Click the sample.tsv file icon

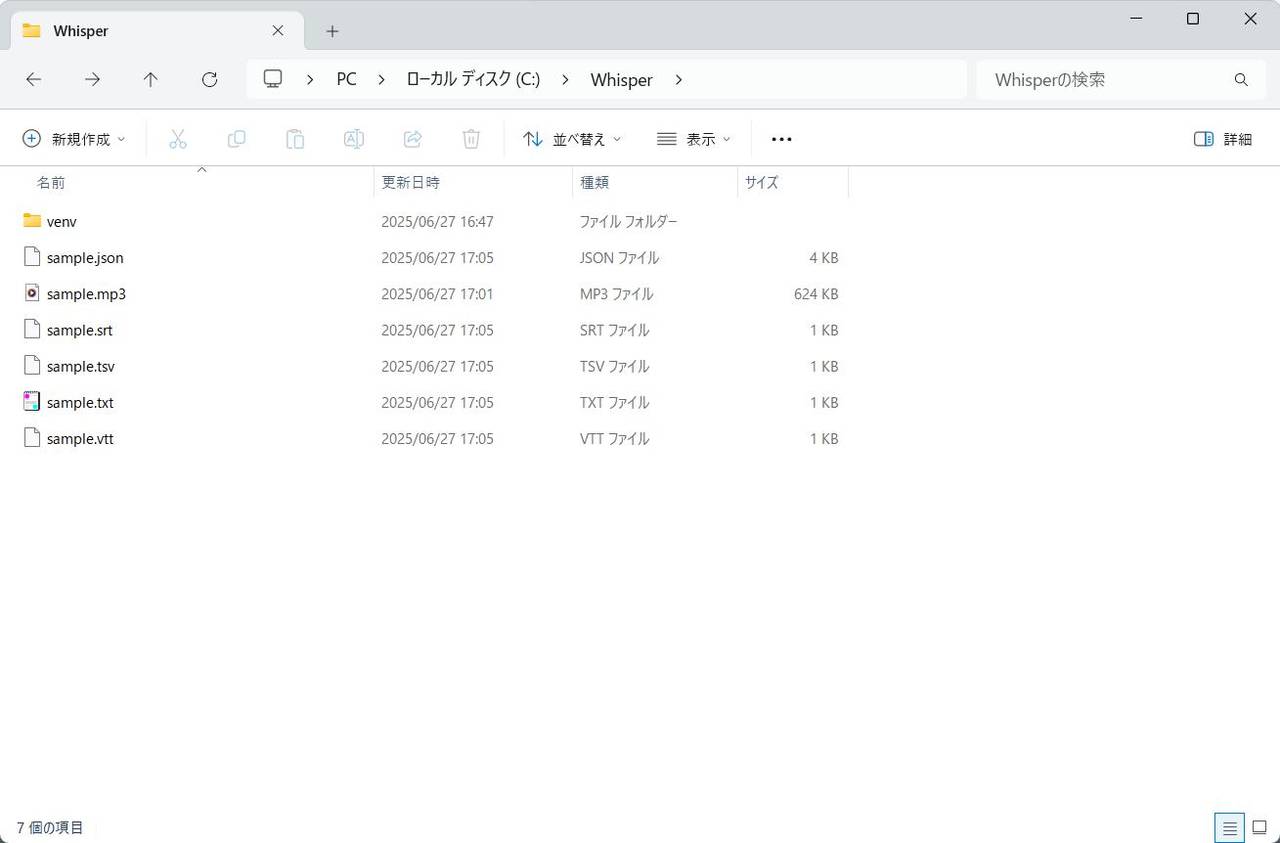point(32,366)
